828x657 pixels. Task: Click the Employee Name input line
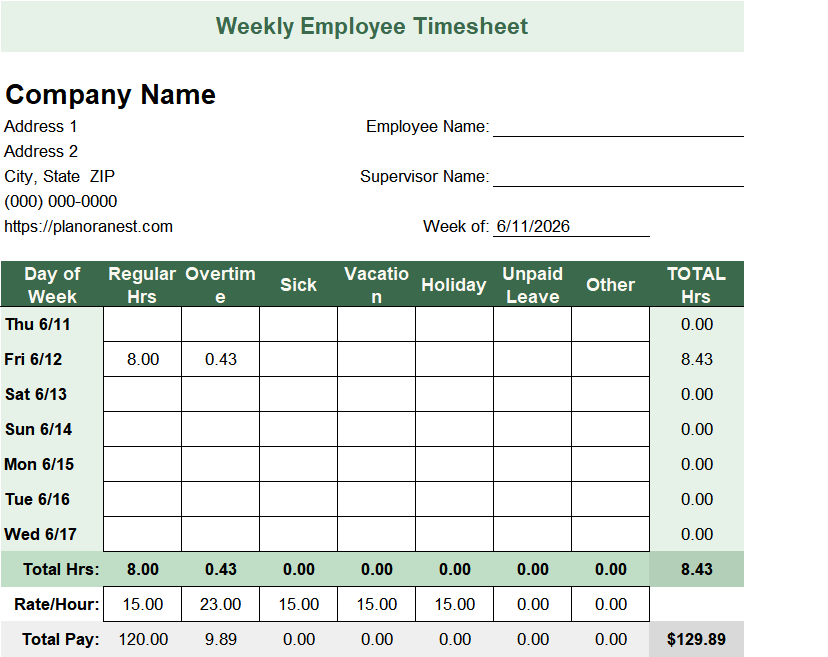[618, 127]
